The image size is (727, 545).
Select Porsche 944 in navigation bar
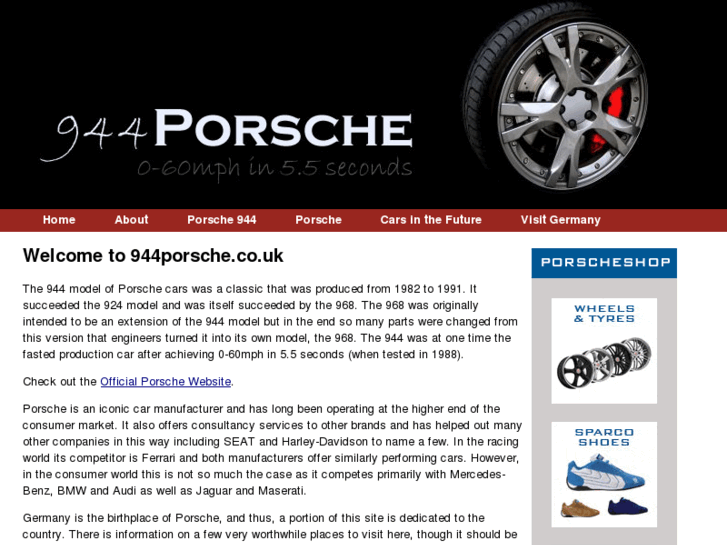click(x=222, y=220)
